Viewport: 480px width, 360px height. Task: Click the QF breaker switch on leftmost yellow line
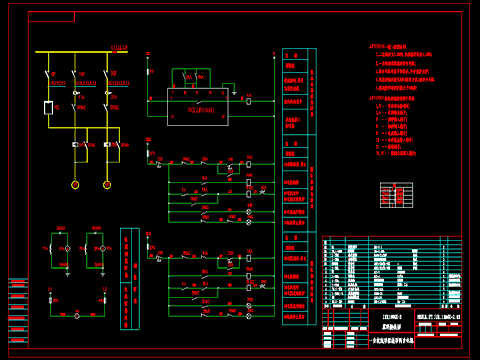pyautogui.click(x=48, y=74)
